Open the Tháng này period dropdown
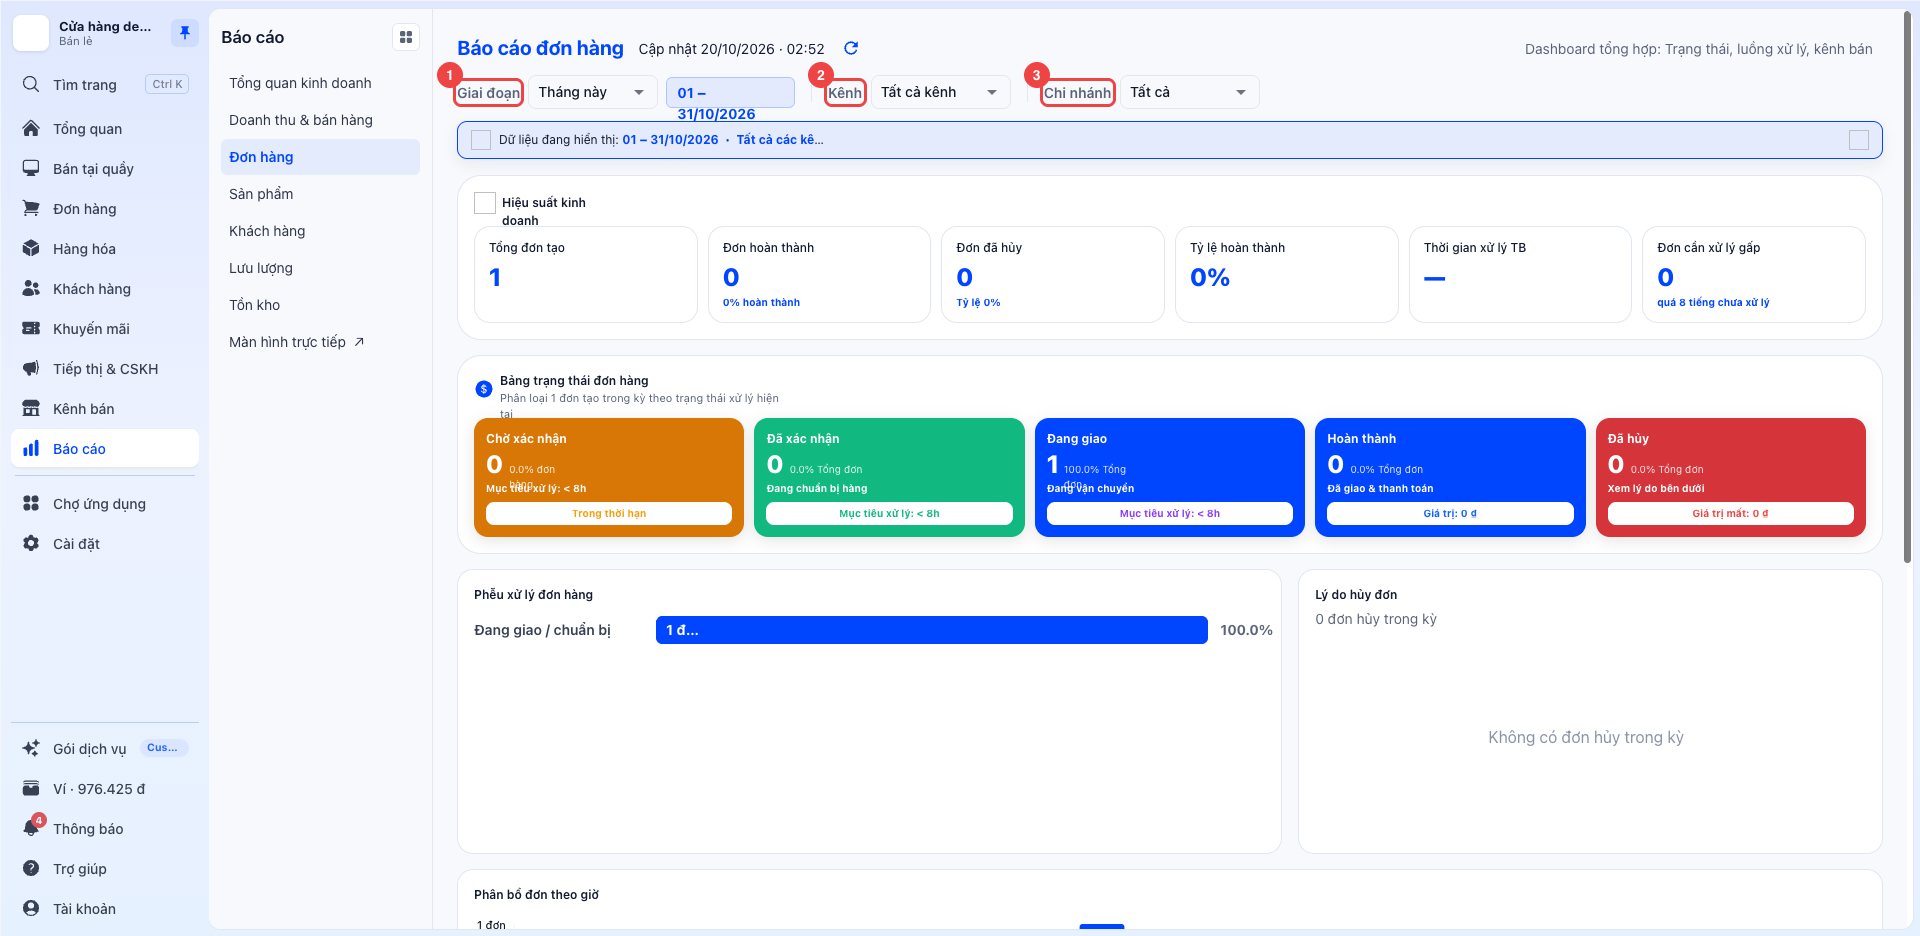The image size is (1920, 936). pyautogui.click(x=593, y=92)
